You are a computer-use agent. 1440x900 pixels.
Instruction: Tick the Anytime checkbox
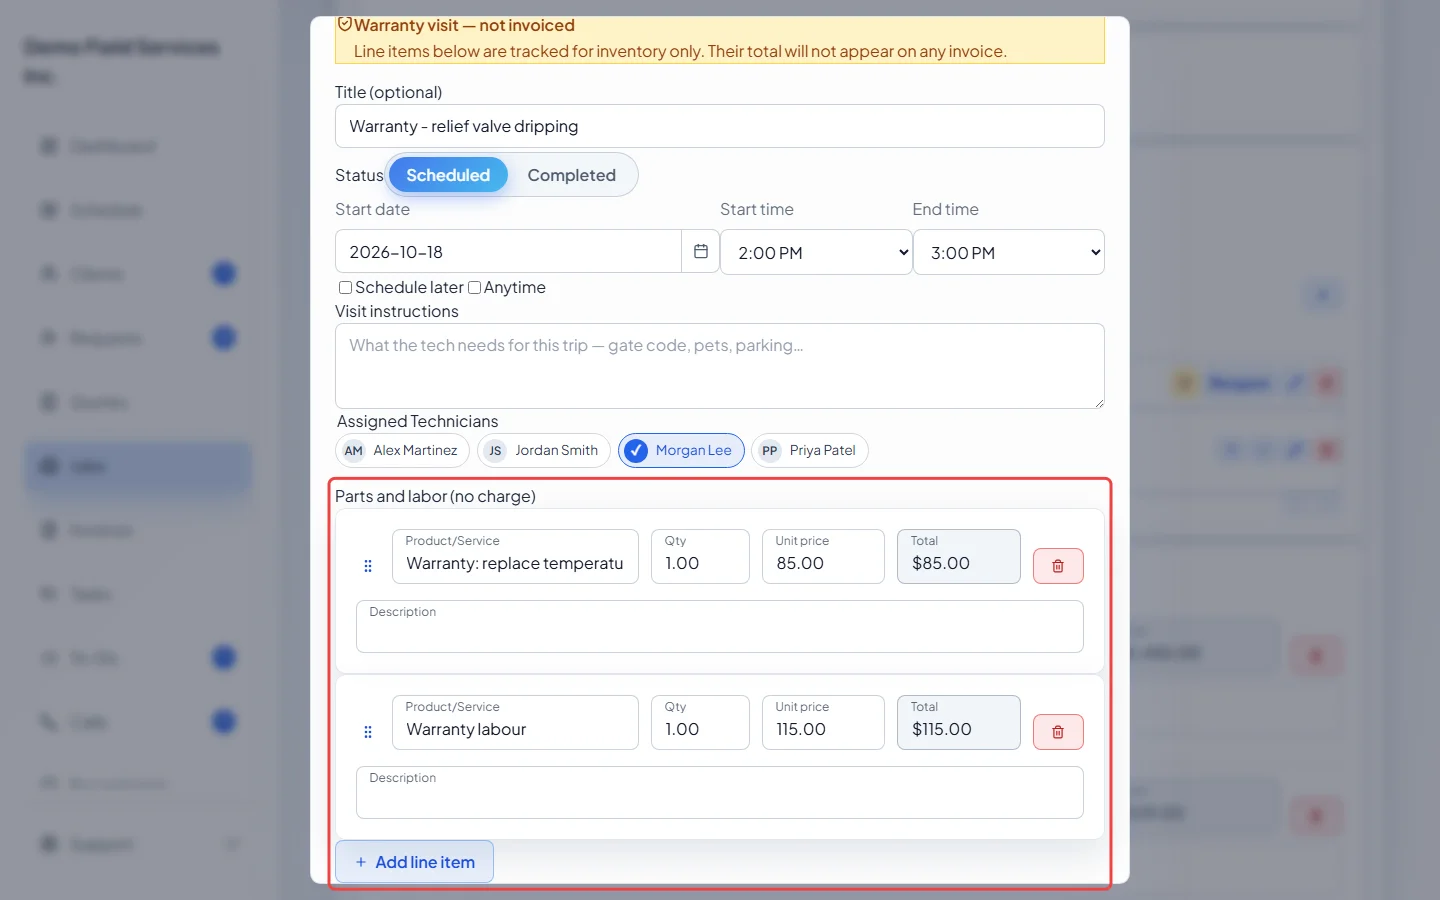475,288
